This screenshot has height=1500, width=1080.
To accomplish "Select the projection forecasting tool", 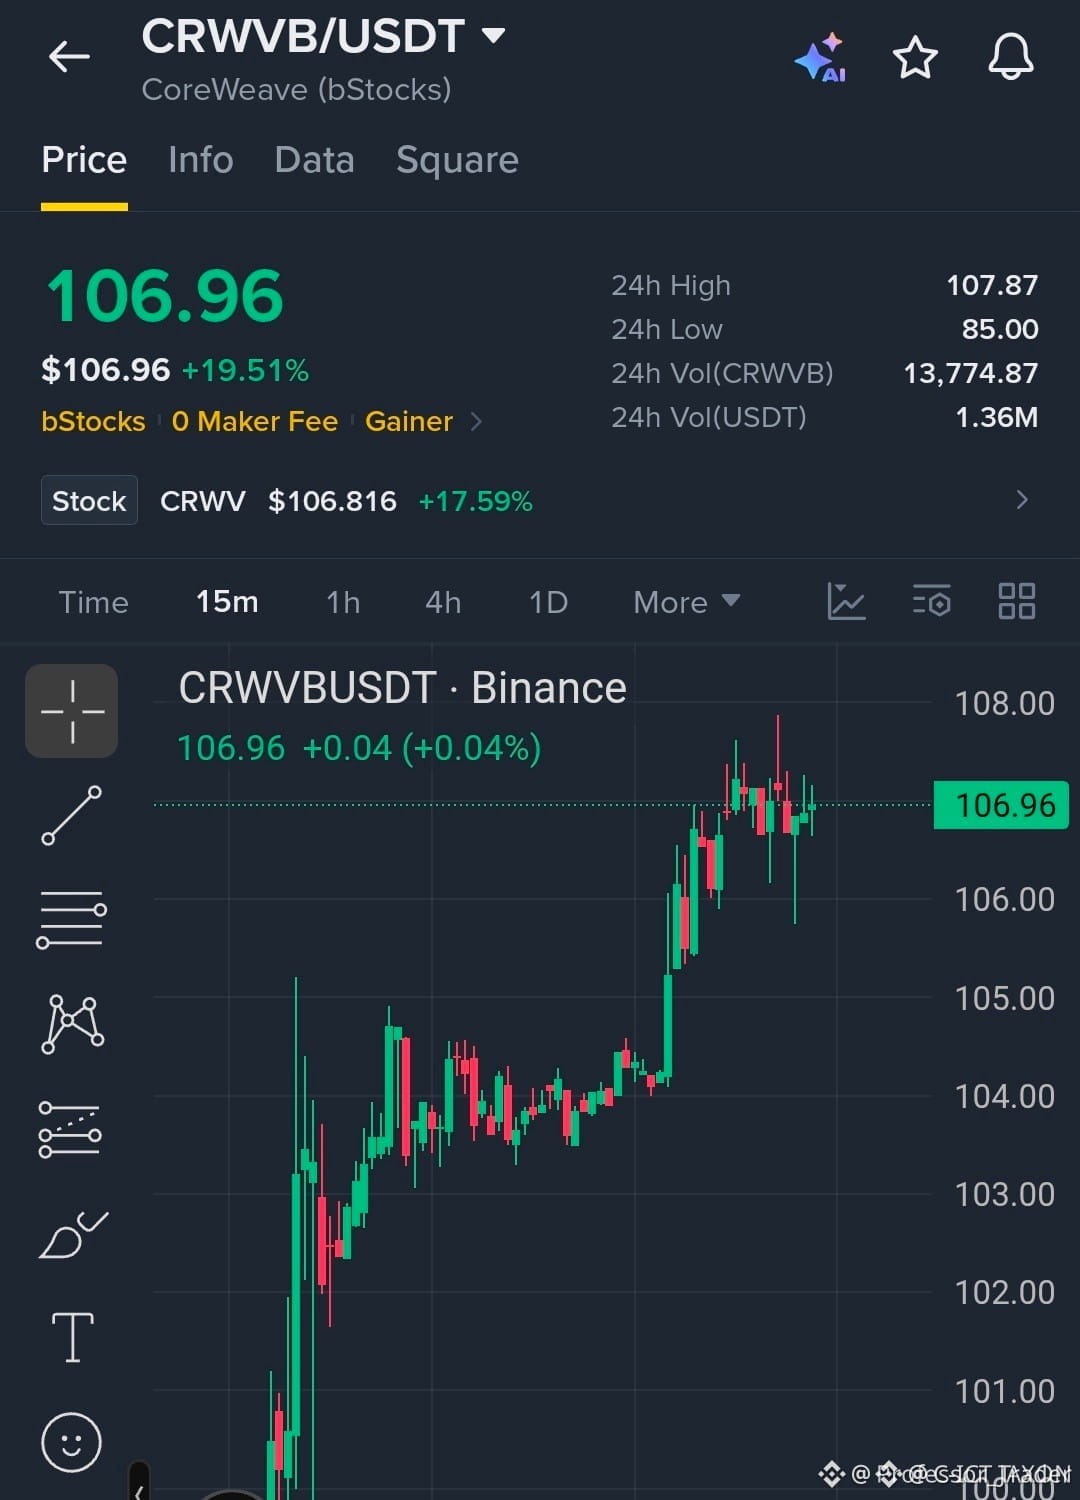I will click(x=70, y=1130).
